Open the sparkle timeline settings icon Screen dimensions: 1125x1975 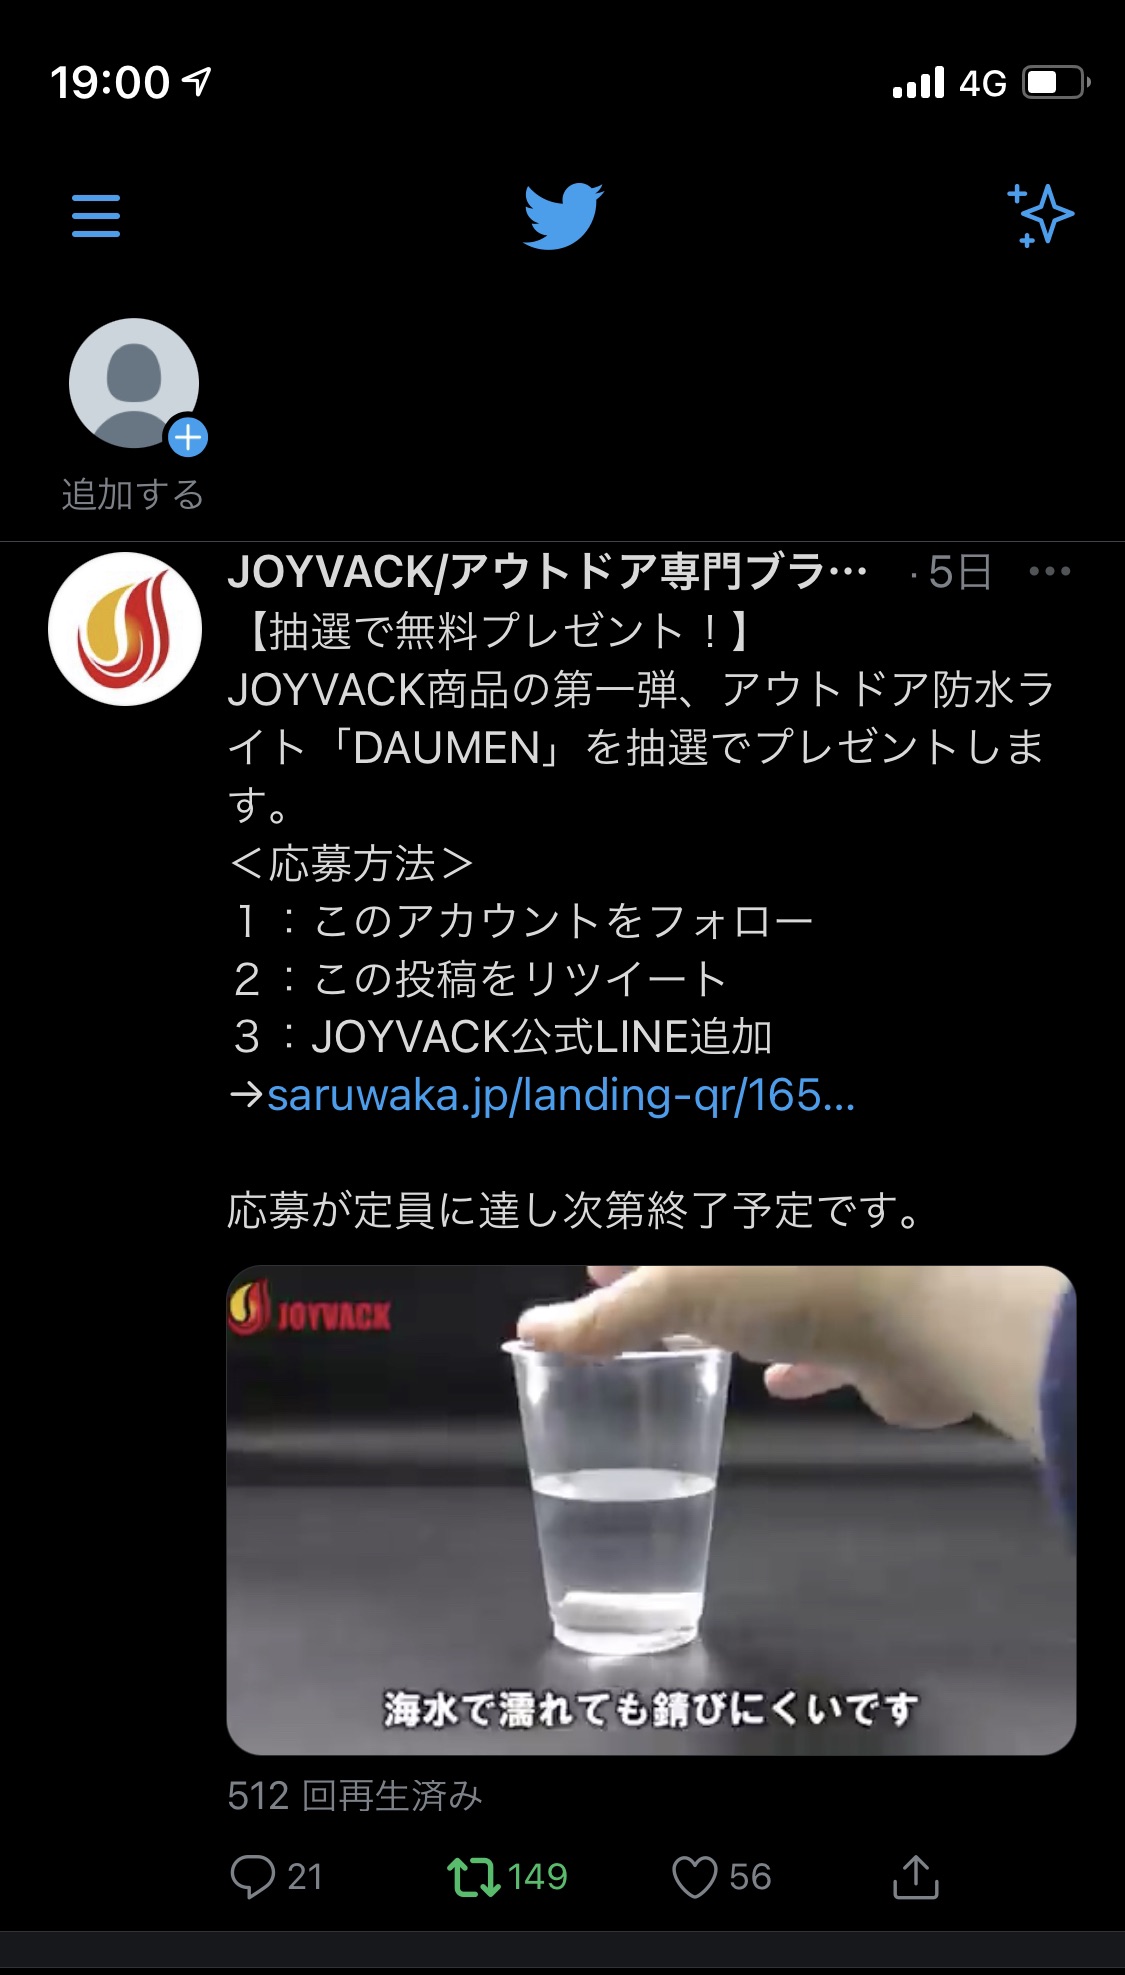pyautogui.click(x=1040, y=214)
